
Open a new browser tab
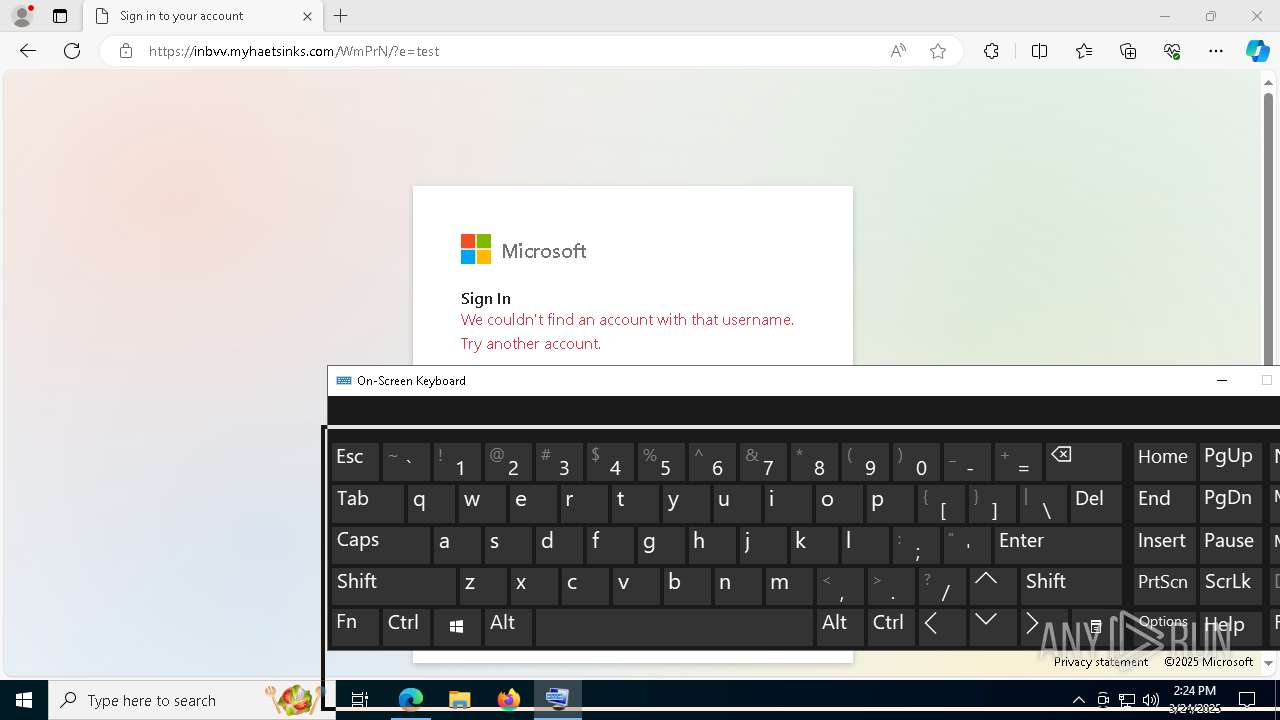[341, 16]
